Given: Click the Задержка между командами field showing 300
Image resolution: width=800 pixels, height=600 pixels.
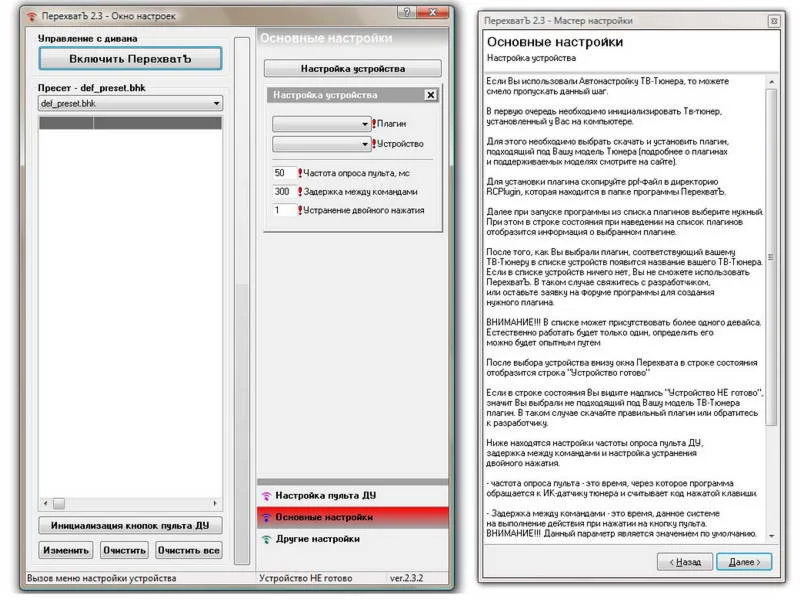Looking at the screenshot, I should pos(285,192).
